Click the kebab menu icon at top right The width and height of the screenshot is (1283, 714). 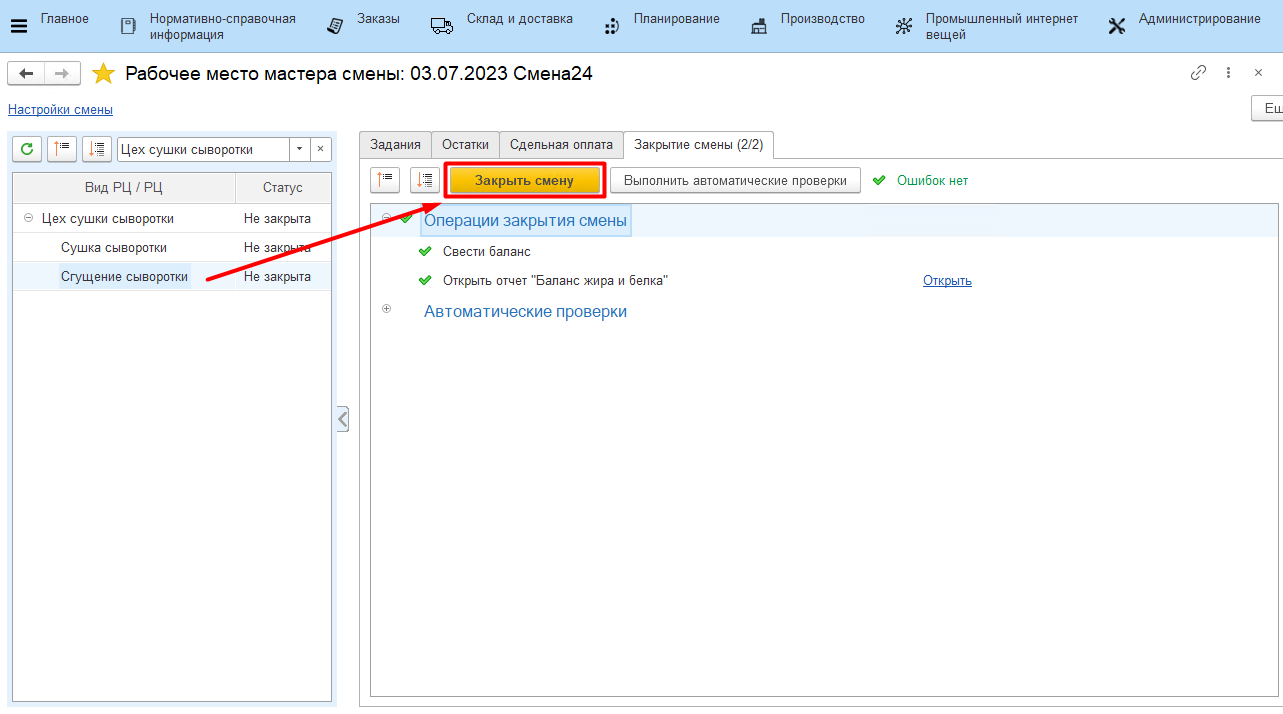click(x=1229, y=73)
